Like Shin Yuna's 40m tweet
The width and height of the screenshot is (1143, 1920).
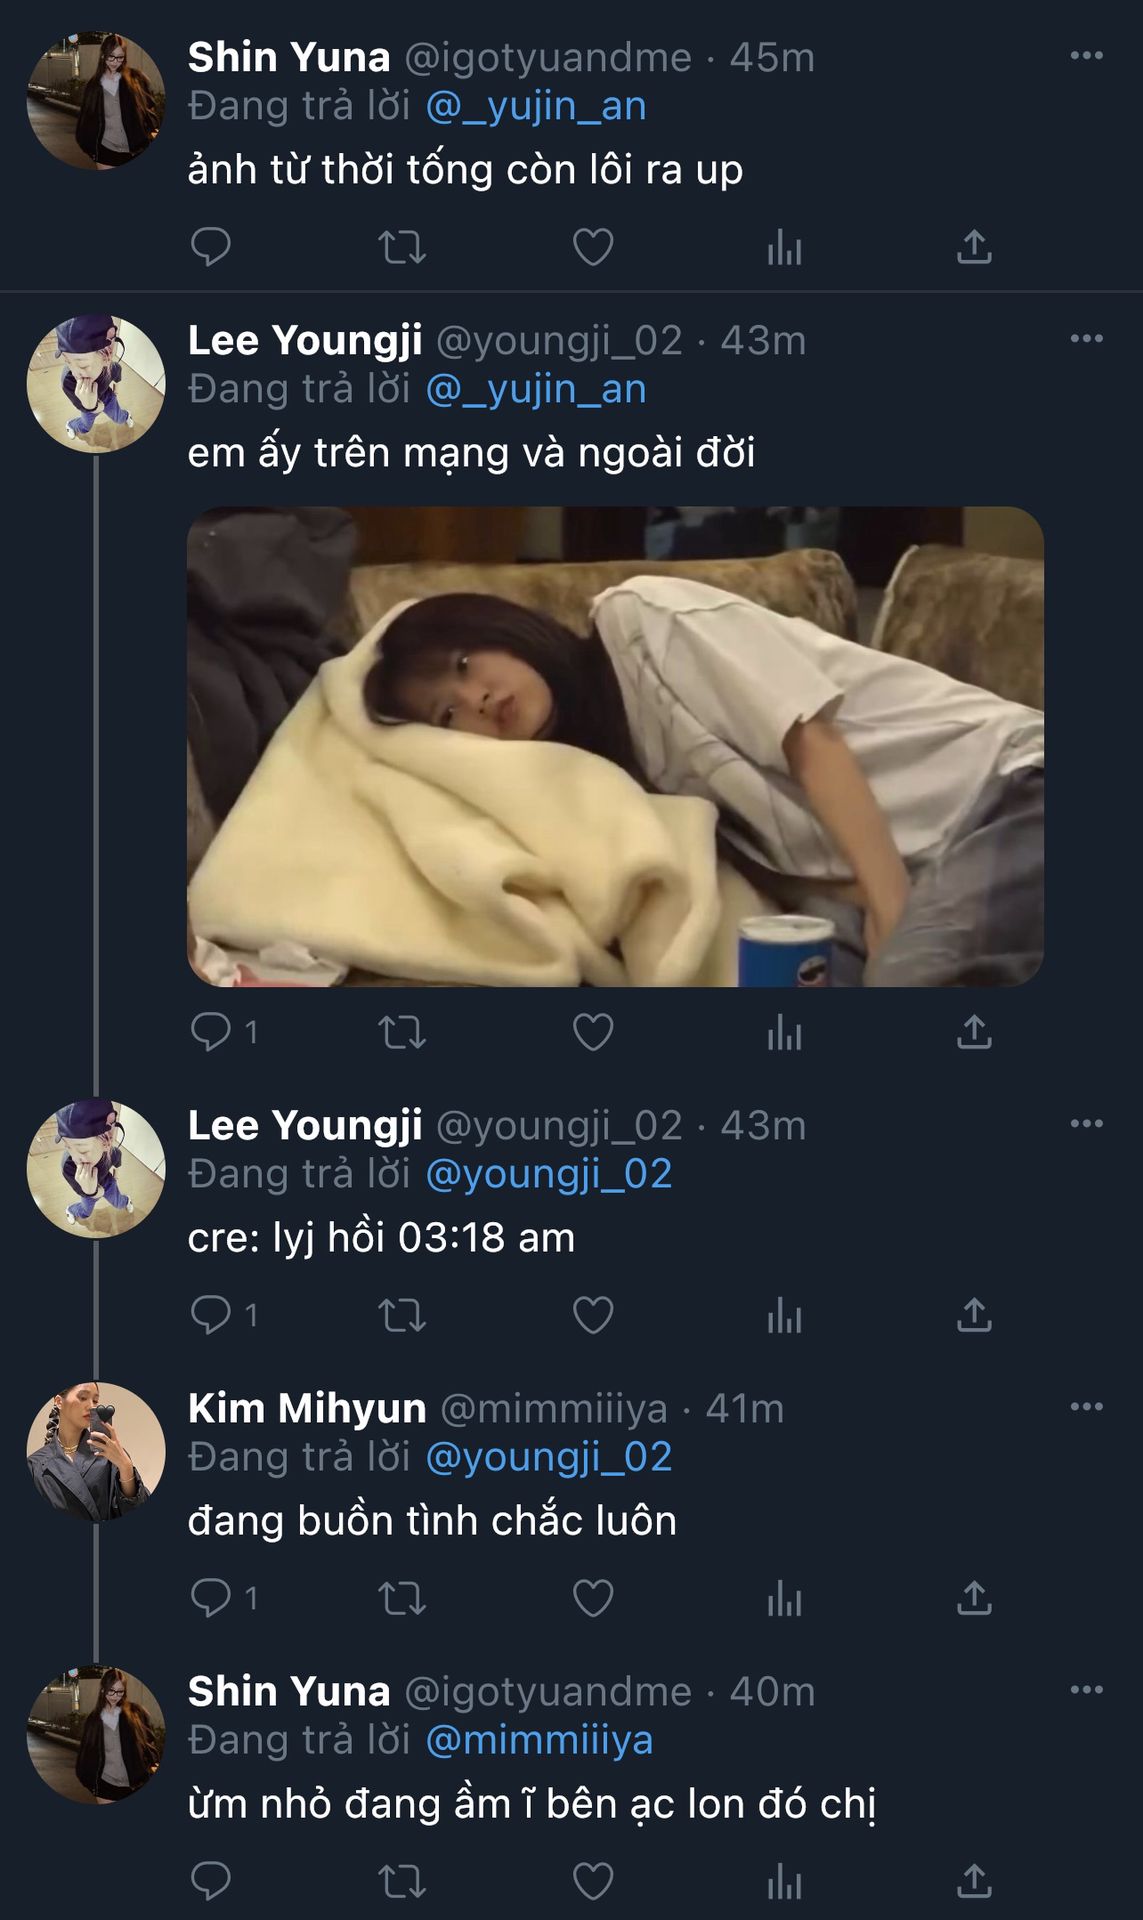pyautogui.click(x=592, y=1881)
